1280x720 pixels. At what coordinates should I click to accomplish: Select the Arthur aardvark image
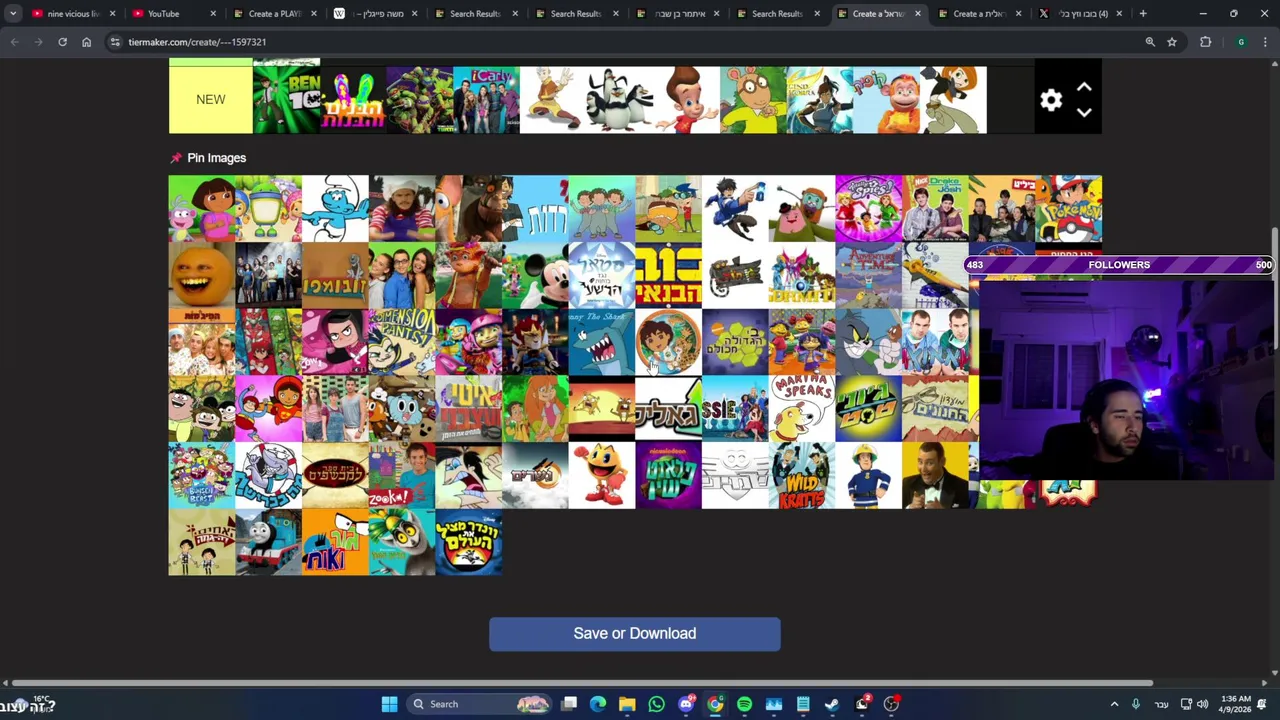753,100
